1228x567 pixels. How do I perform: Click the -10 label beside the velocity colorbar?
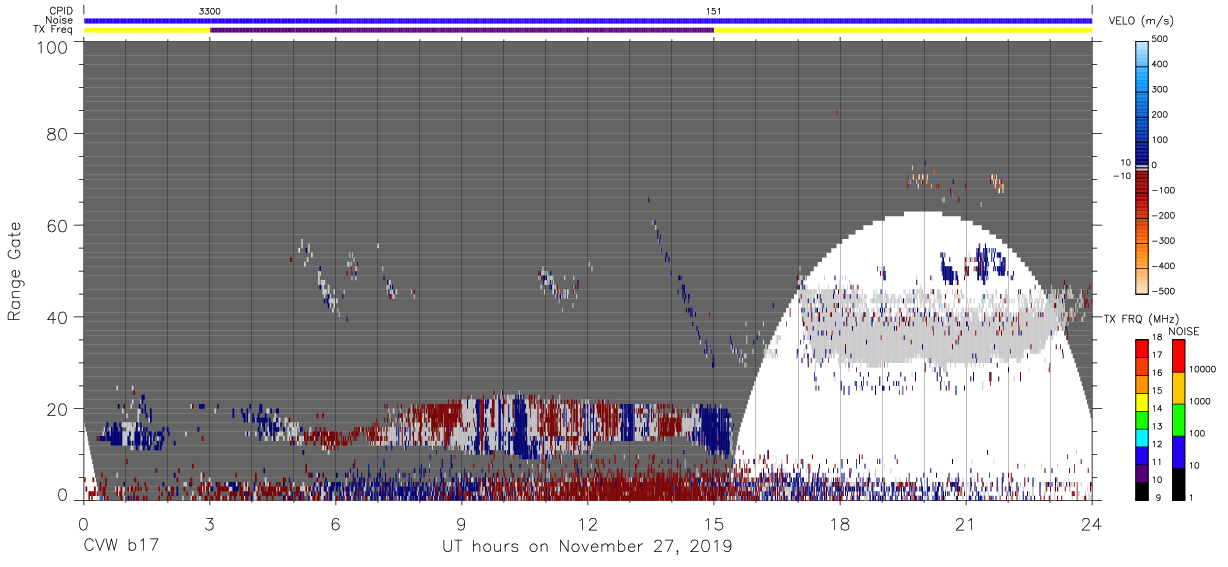1124,175
